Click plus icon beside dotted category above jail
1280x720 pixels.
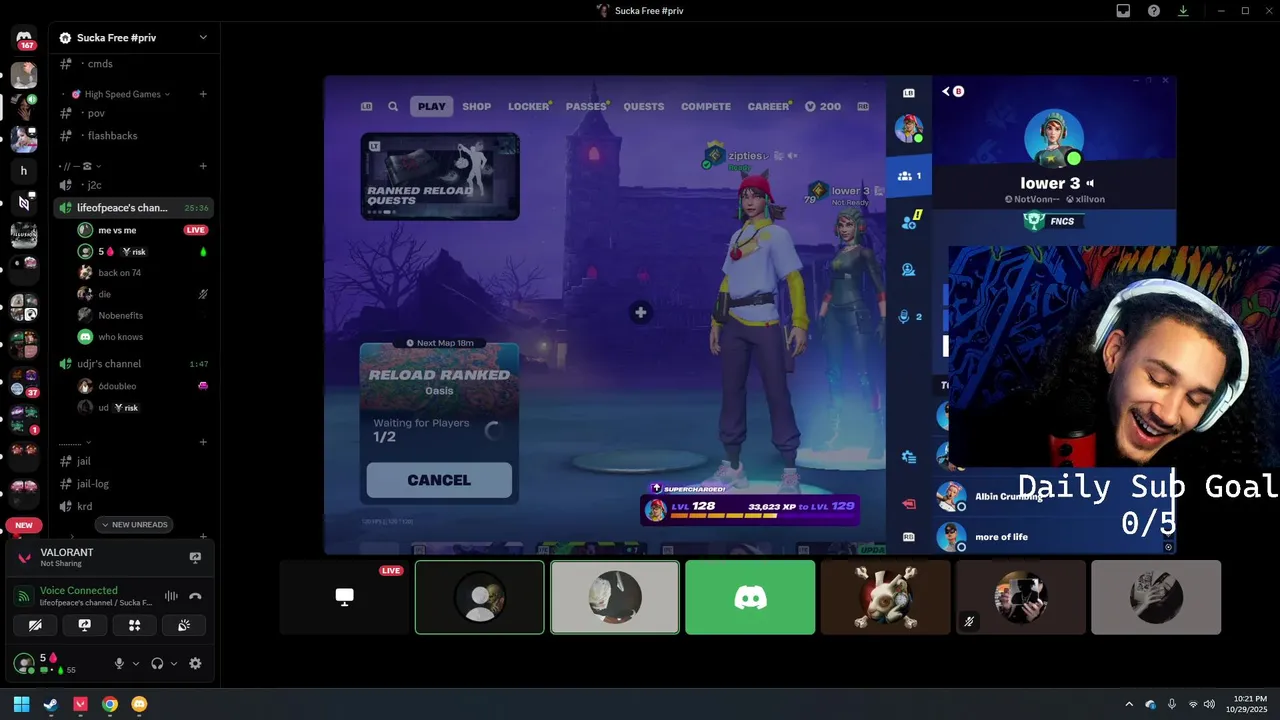203,442
